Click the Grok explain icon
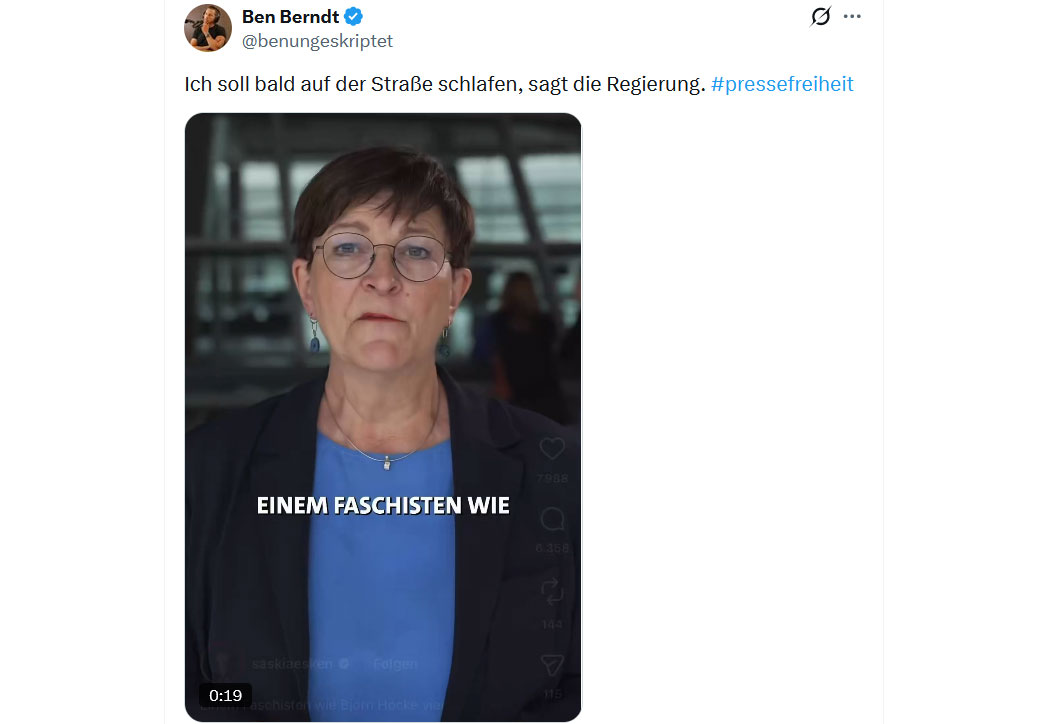The height and width of the screenshot is (724, 1050). tap(820, 16)
